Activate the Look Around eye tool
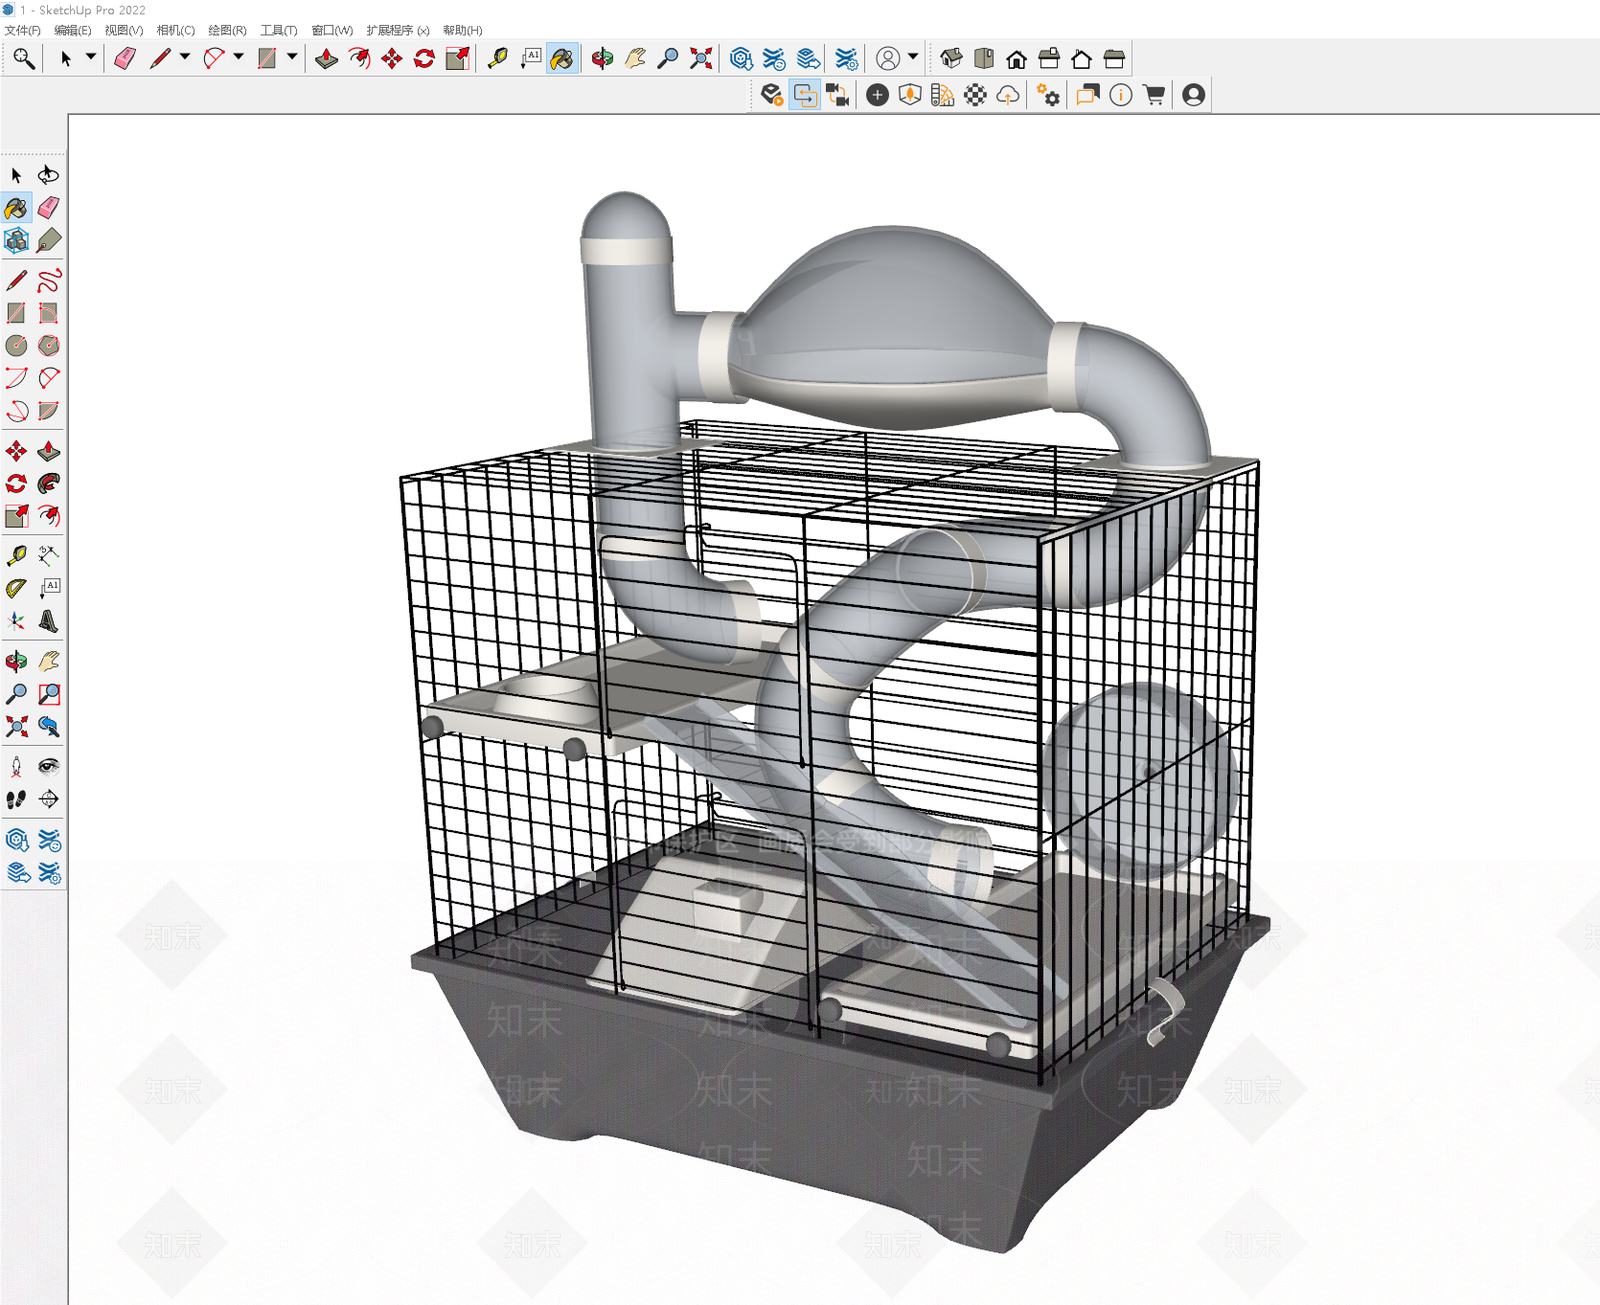 point(48,767)
